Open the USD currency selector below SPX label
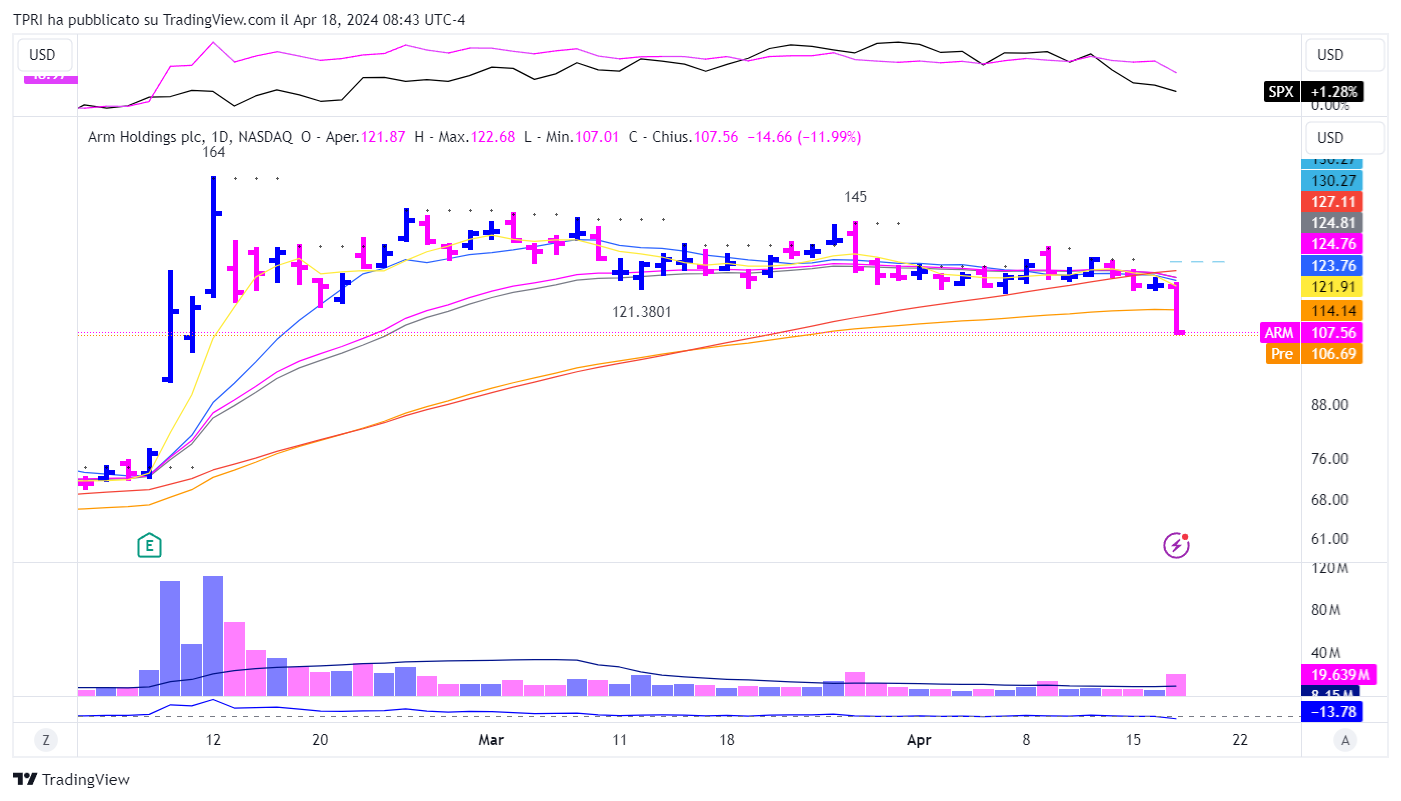This screenshot has height=801, width=1401. pos(1344,138)
